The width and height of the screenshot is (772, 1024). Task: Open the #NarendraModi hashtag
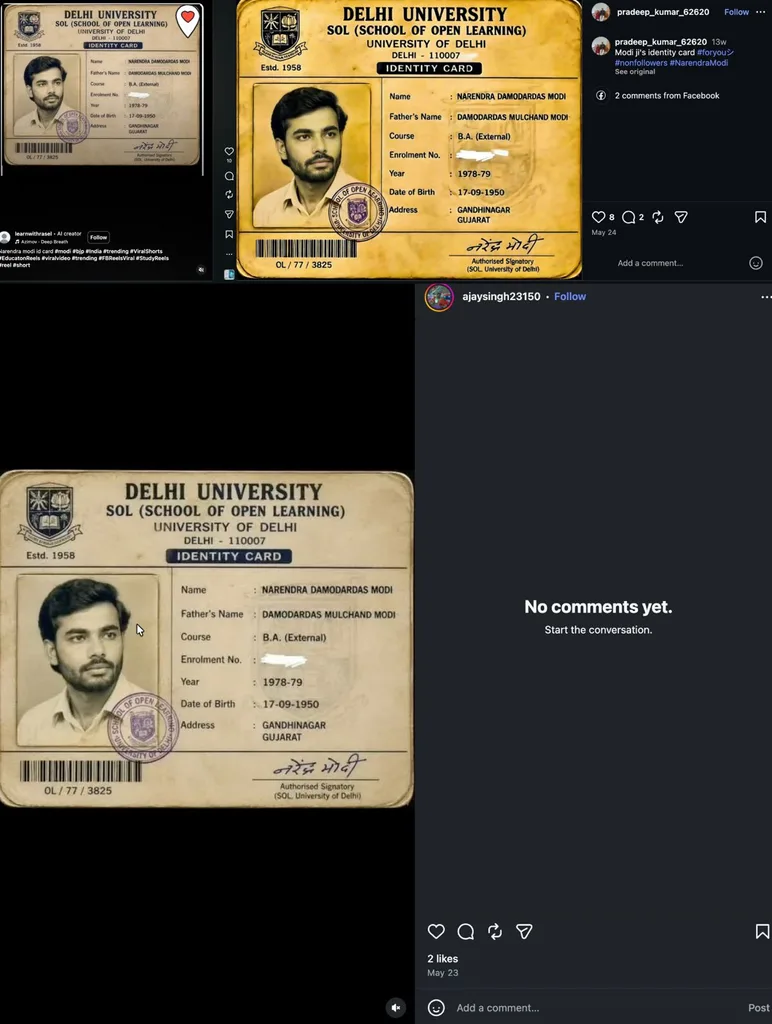click(x=699, y=63)
